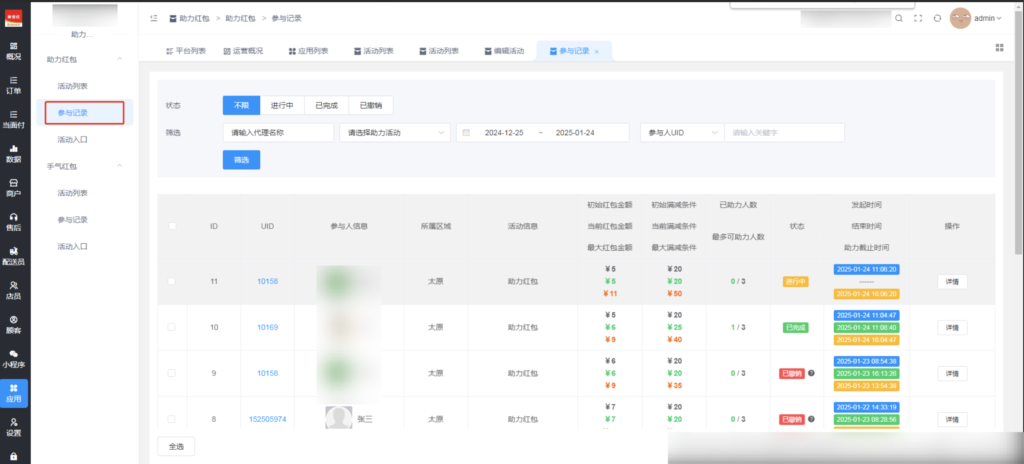Click the search magnifier icon in header

pyautogui.click(x=899, y=18)
